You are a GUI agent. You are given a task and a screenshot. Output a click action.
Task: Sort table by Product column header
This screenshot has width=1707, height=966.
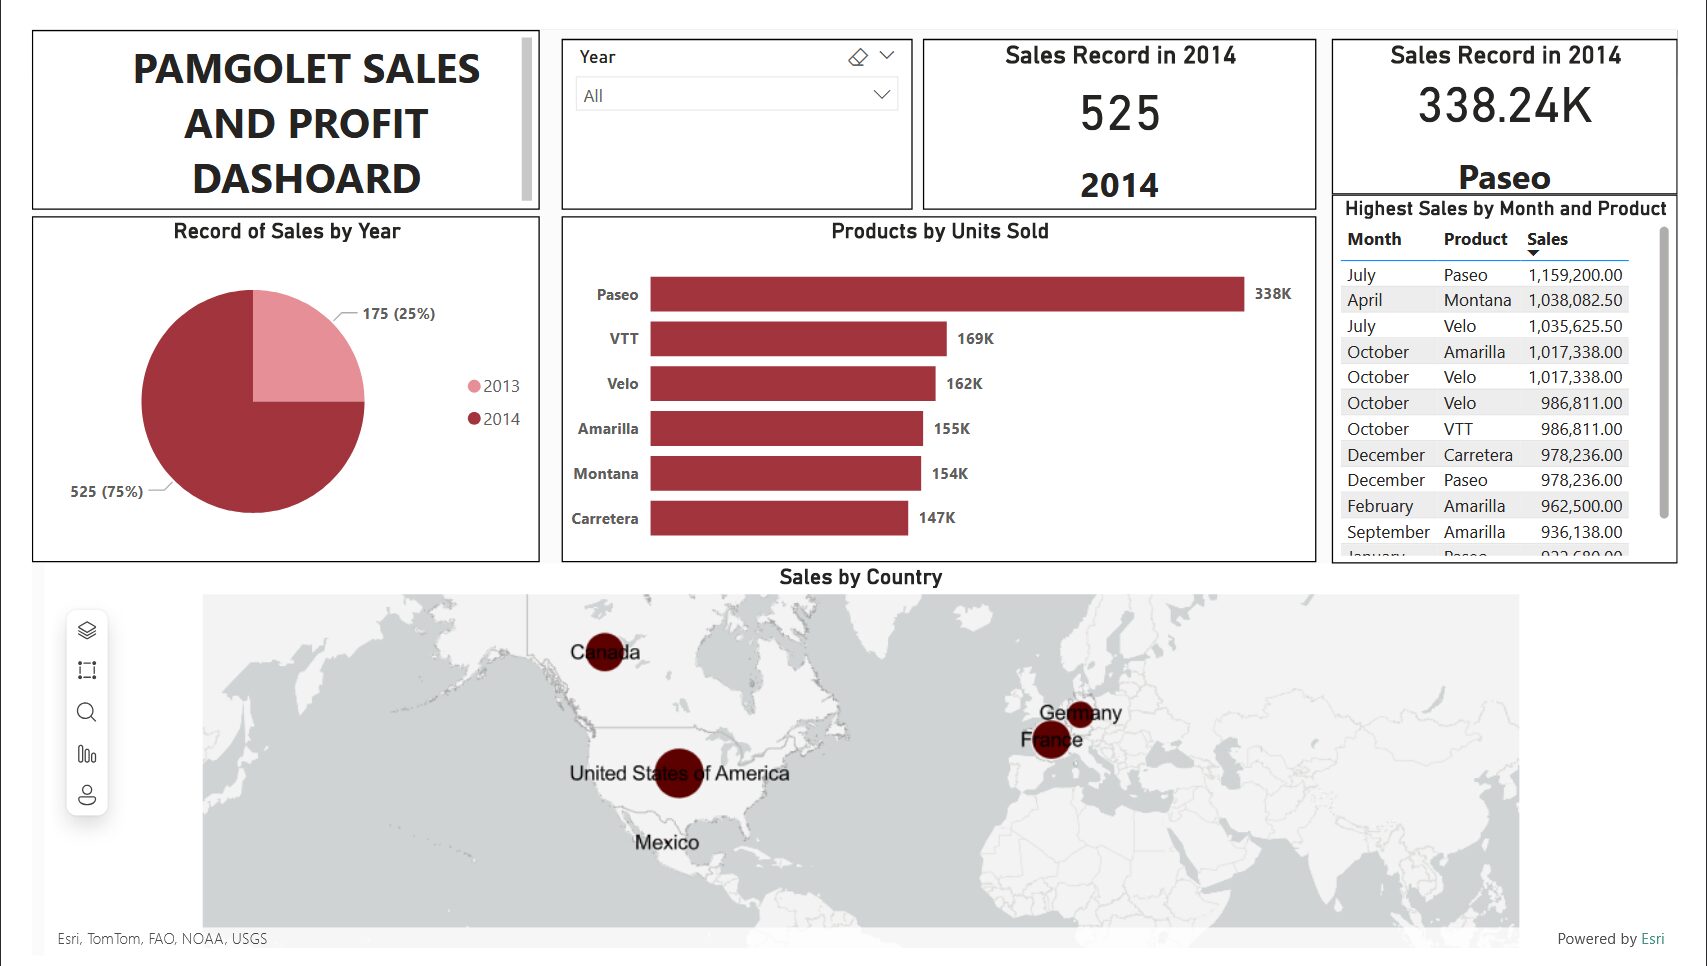(x=1475, y=239)
